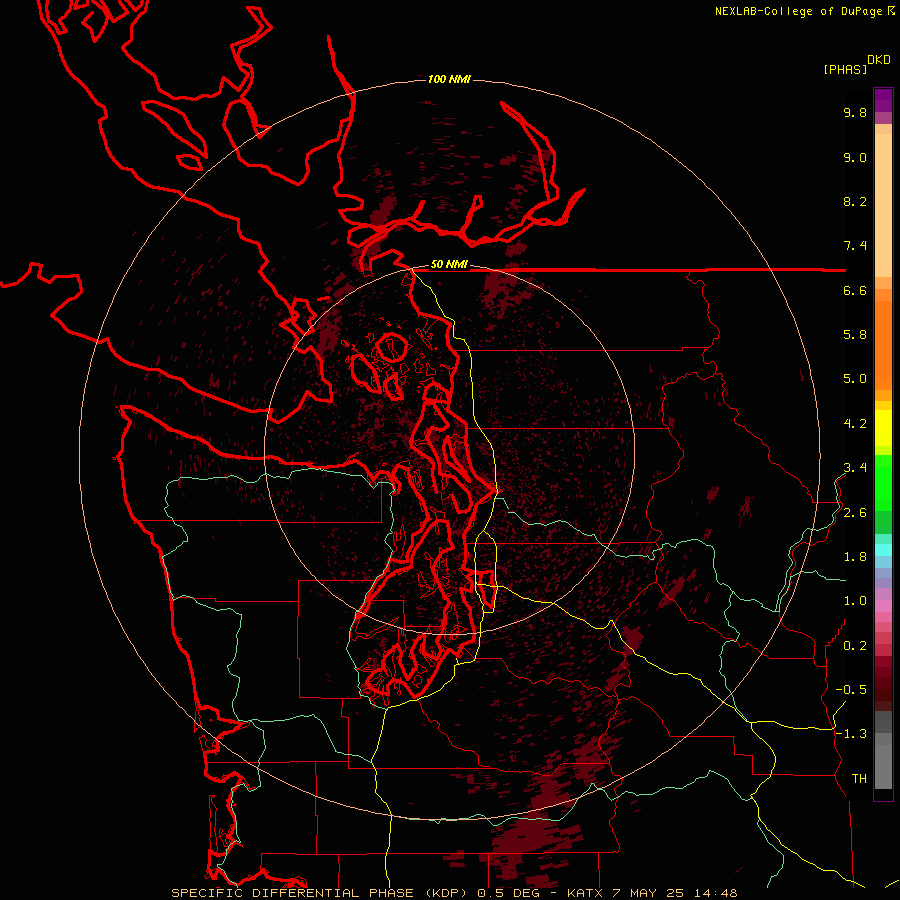
Task: Click the [PHAS] legend heading
Action: [x=845, y=70]
